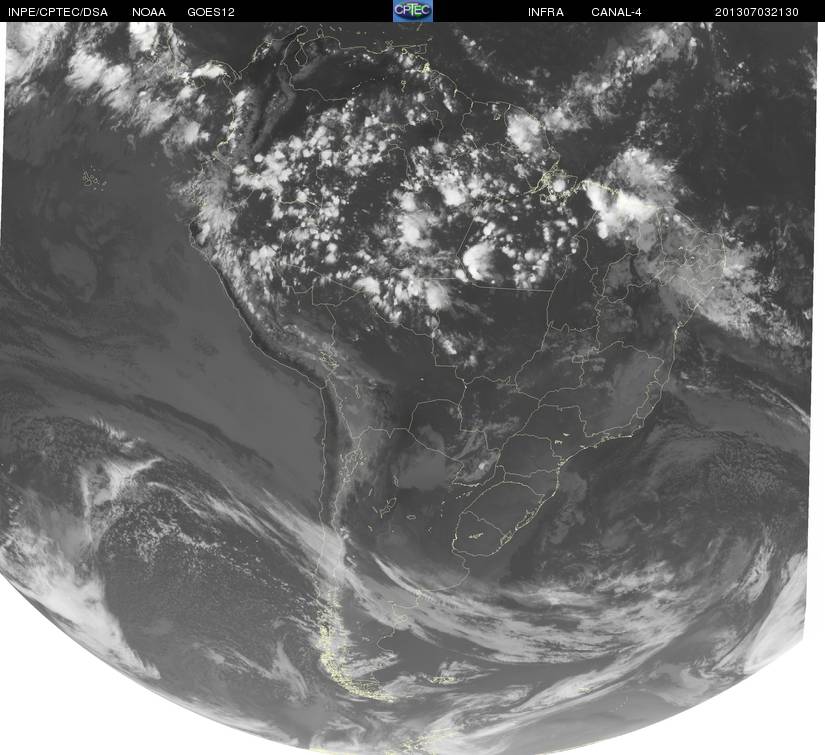Click the GOES12 satellite label

(211, 12)
